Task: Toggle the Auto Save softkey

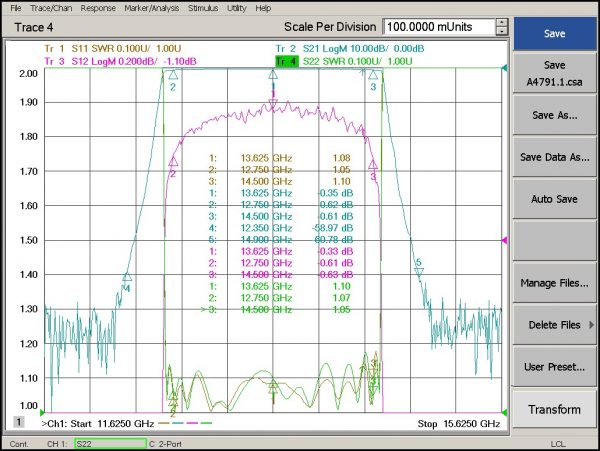Action: pos(554,199)
